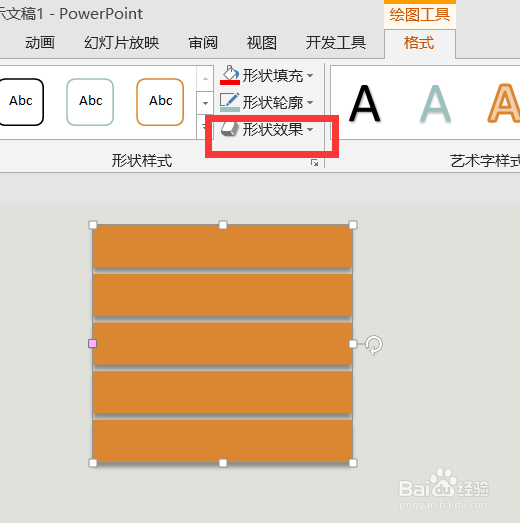Open the Shape Fill paint bucket icon

point(230,75)
